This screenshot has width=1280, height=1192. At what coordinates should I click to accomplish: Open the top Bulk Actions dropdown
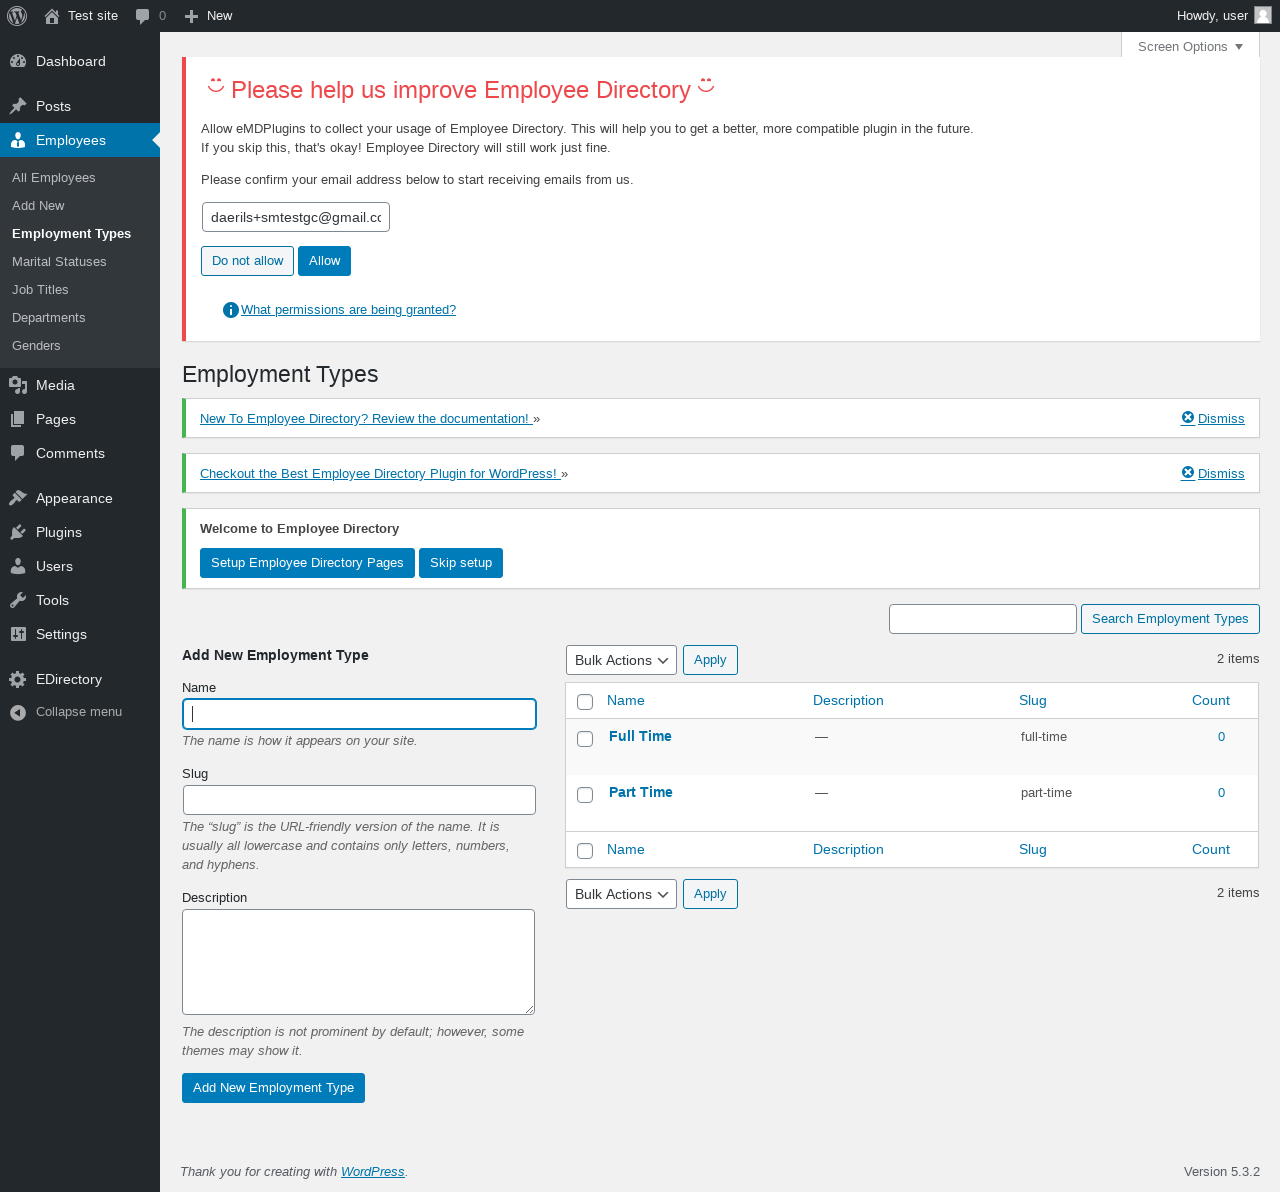point(621,660)
